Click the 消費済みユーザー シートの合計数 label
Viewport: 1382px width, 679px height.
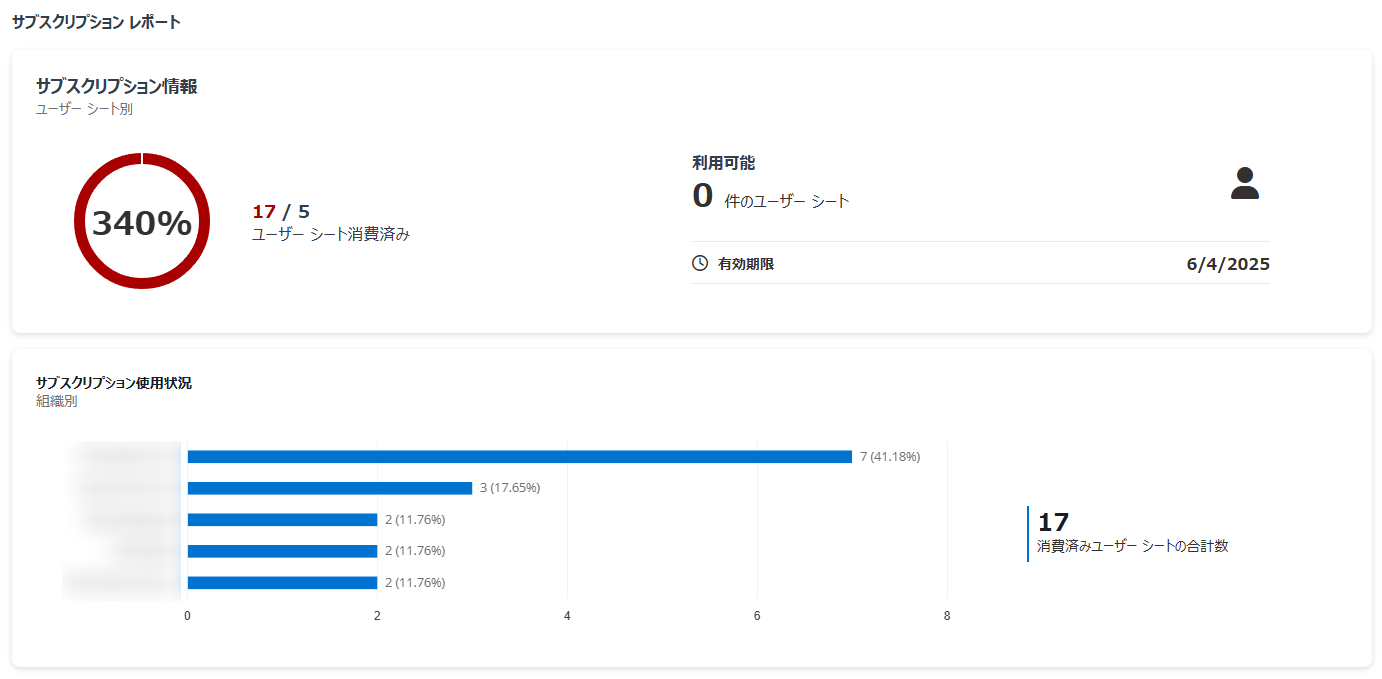coord(1132,547)
